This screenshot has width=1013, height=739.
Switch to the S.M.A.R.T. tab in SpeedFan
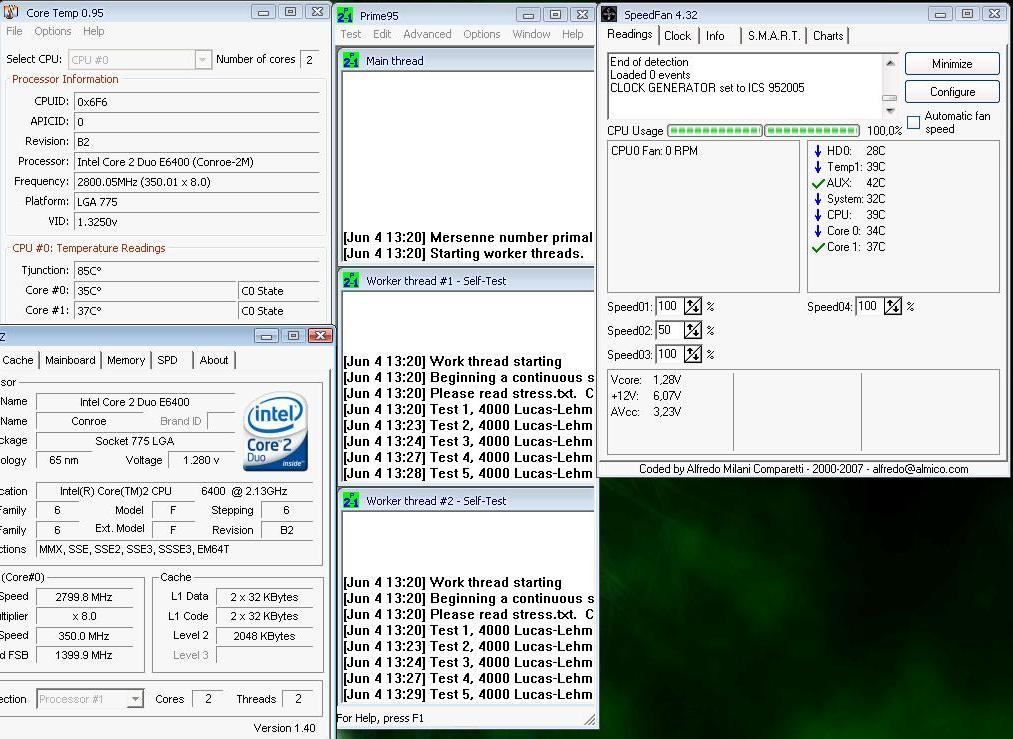click(x=773, y=36)
